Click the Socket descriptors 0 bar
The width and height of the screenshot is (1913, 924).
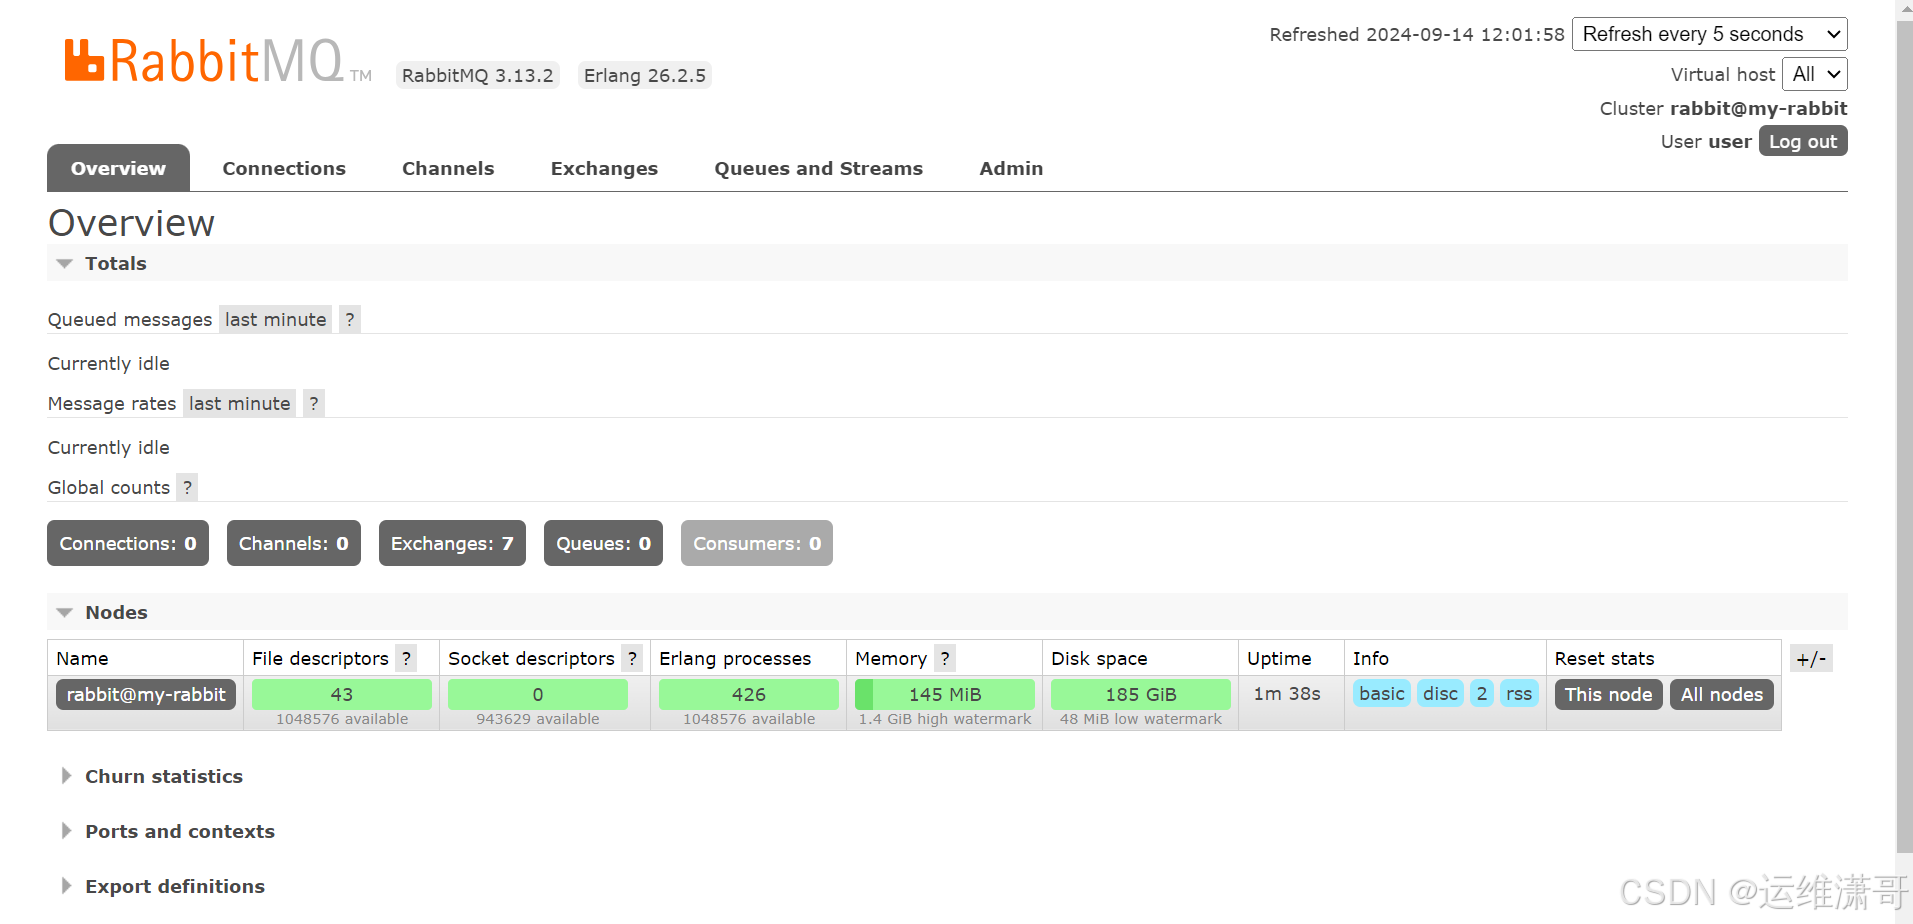538,694
